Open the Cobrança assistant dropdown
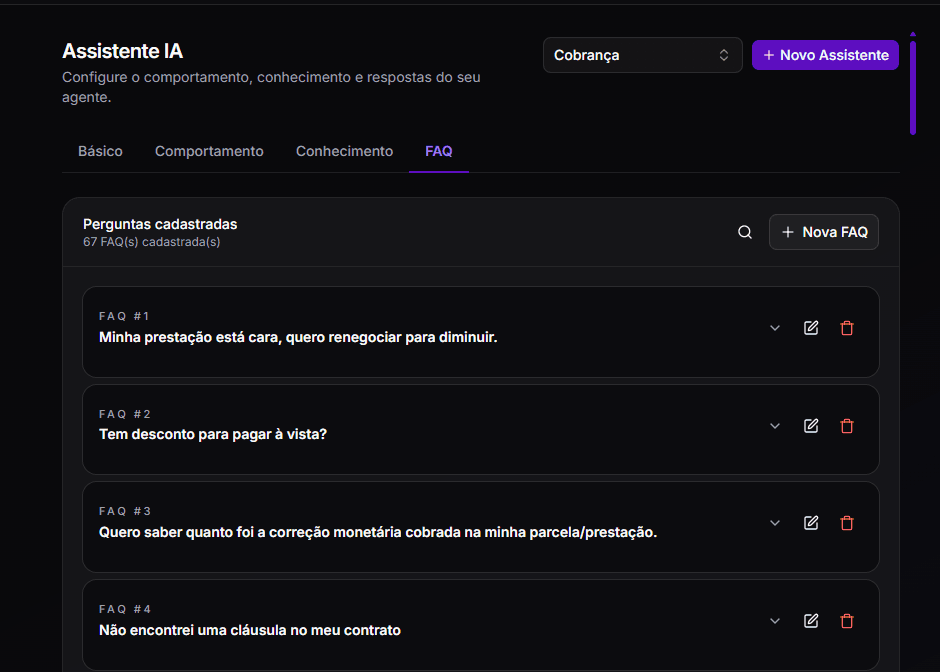Viewport: 940px width, 672px height. coord(643,55)
